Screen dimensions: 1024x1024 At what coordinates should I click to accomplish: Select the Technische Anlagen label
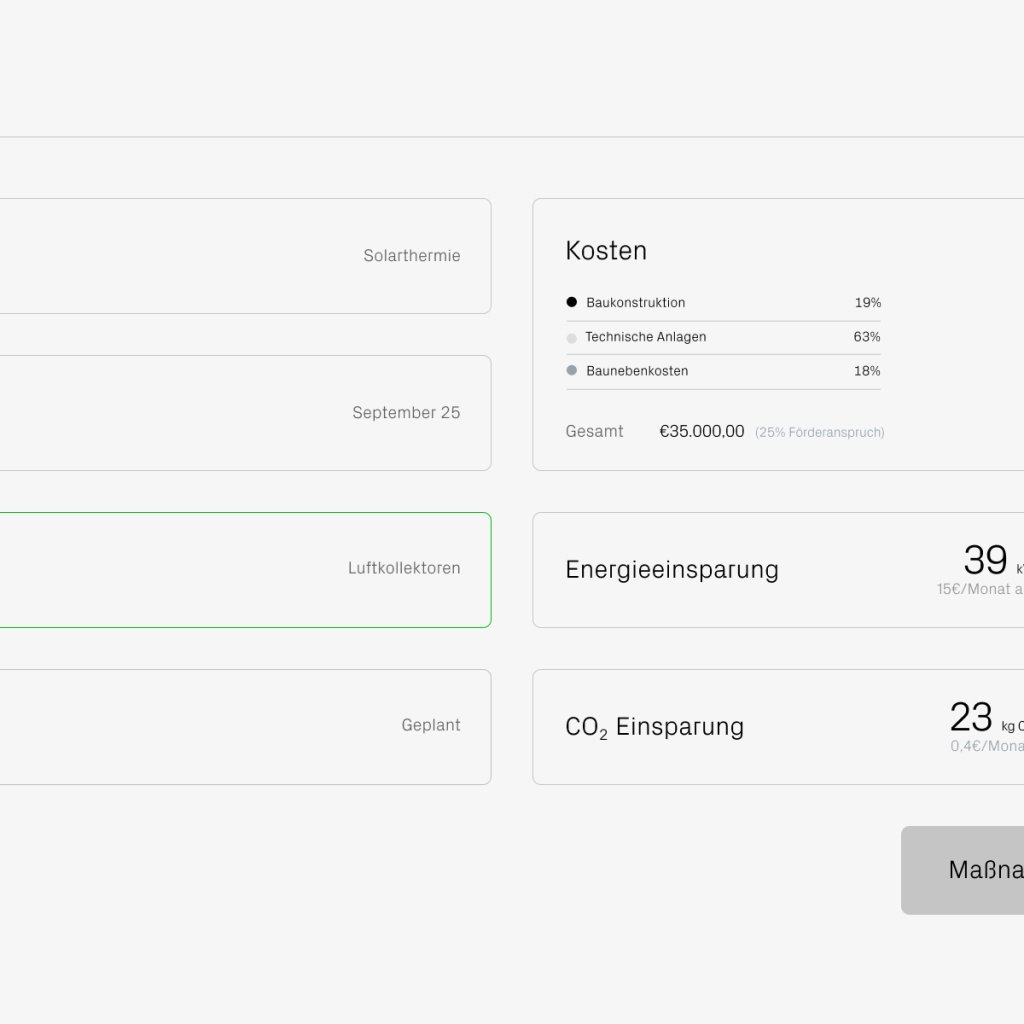tap(646, 337)
